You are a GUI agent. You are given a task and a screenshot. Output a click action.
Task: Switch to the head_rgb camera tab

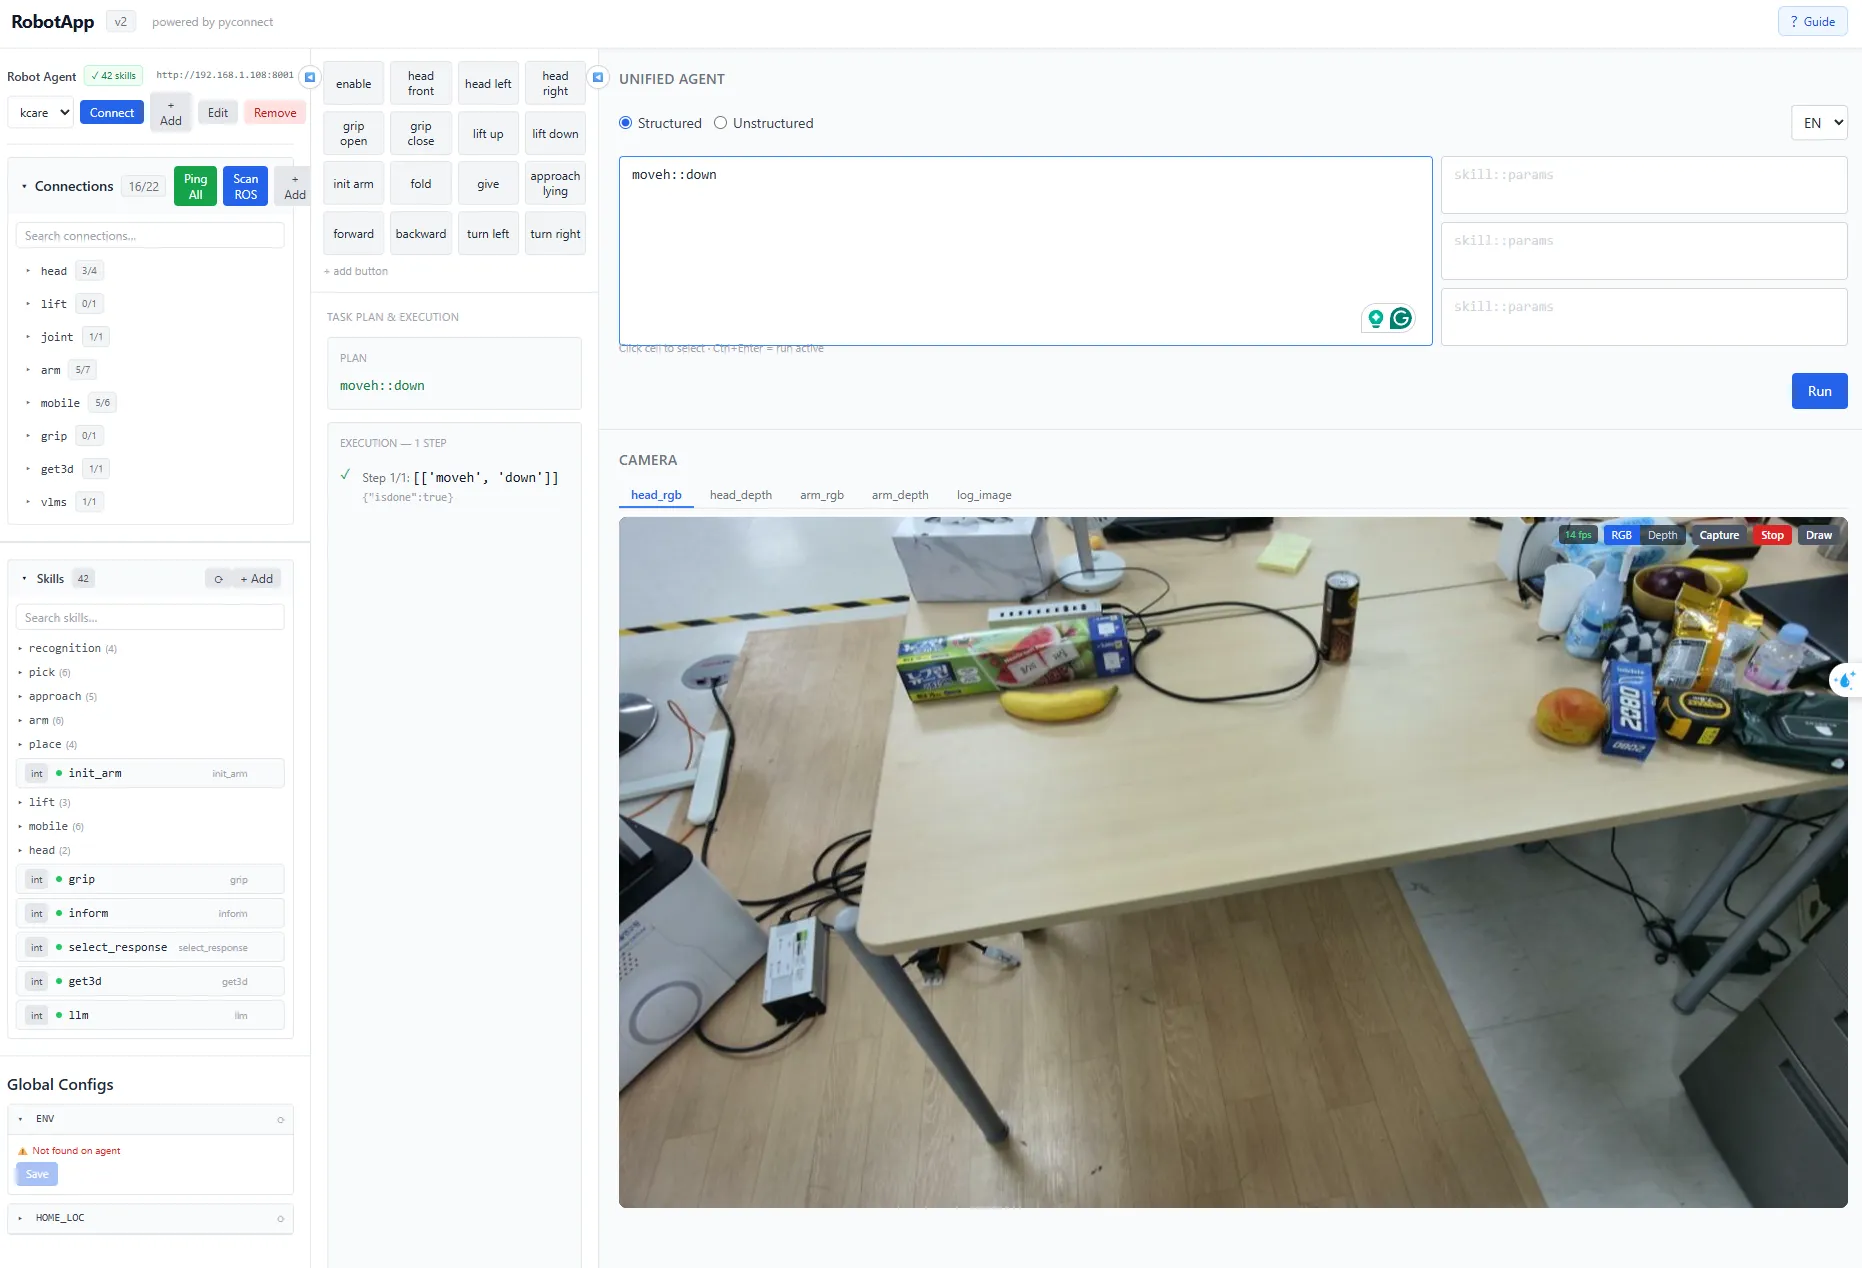point(656,495)
